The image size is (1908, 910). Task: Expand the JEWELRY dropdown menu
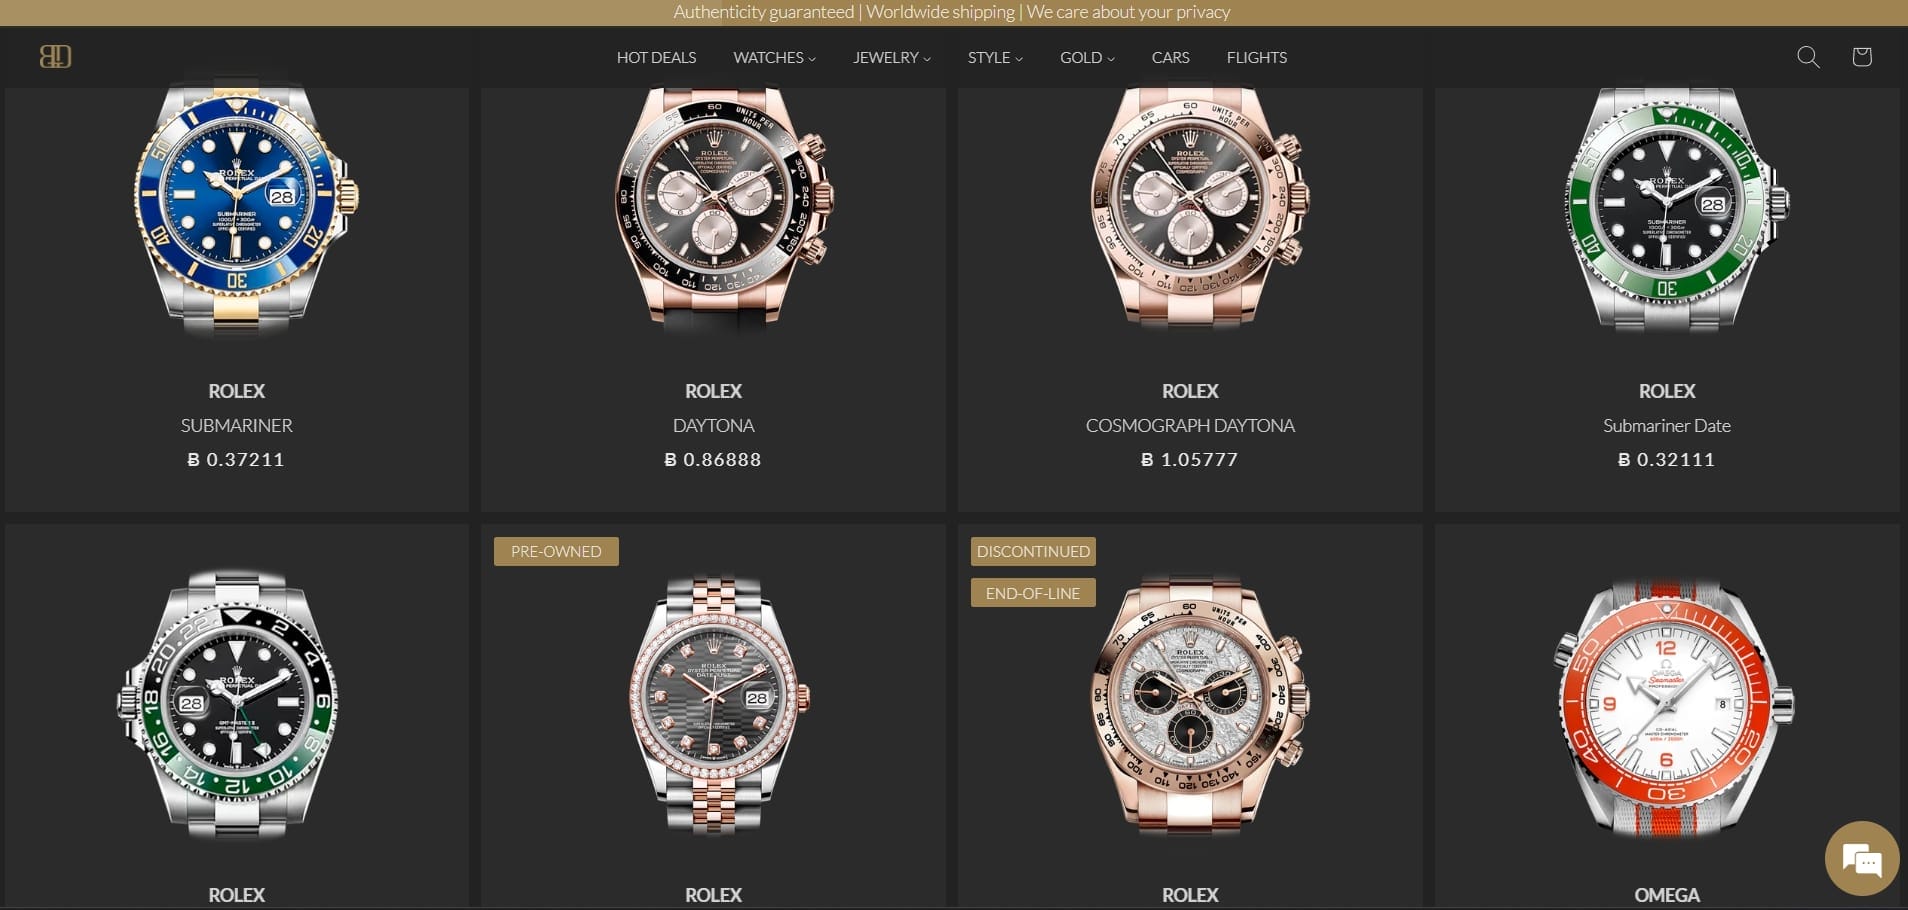click(891, 58)
